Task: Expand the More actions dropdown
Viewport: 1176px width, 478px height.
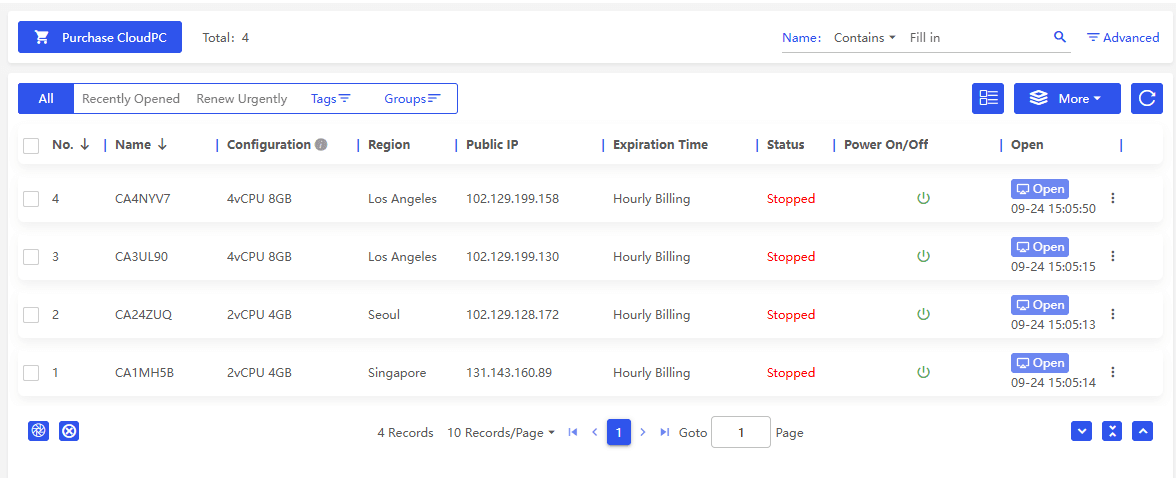Action: (x=1067, y=98)
